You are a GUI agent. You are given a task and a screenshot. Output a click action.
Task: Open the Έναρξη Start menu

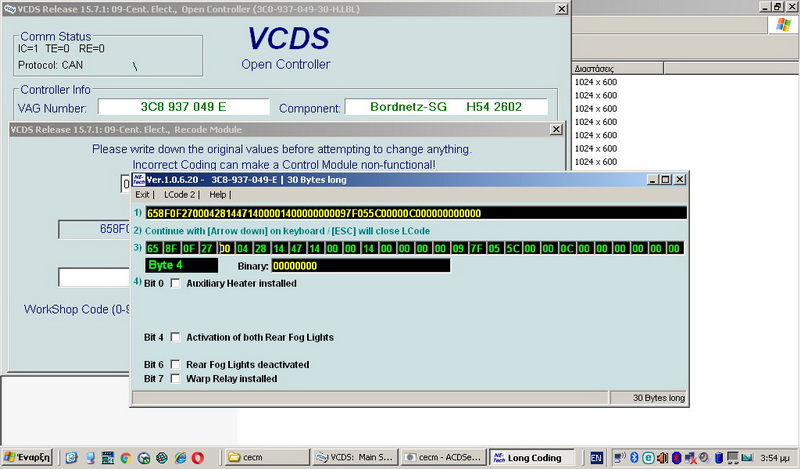(27, 457)
